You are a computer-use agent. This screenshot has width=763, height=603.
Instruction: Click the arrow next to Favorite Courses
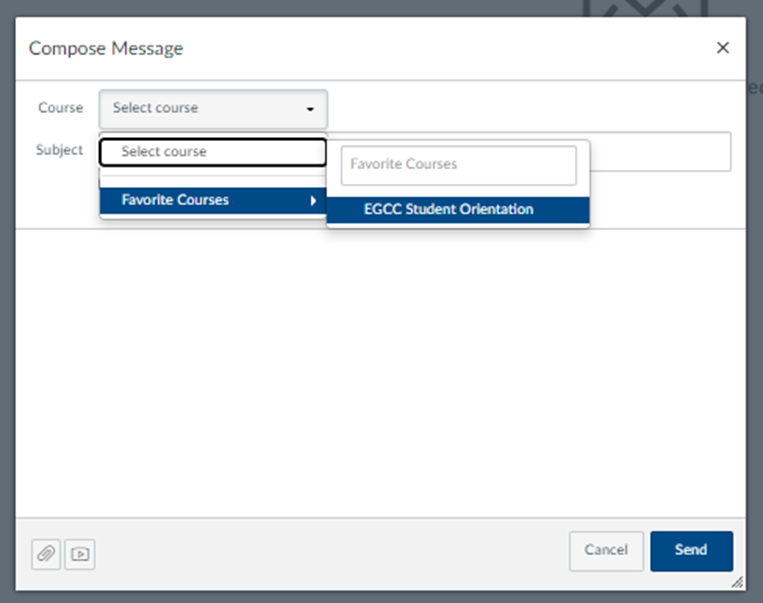click(313, 201)
